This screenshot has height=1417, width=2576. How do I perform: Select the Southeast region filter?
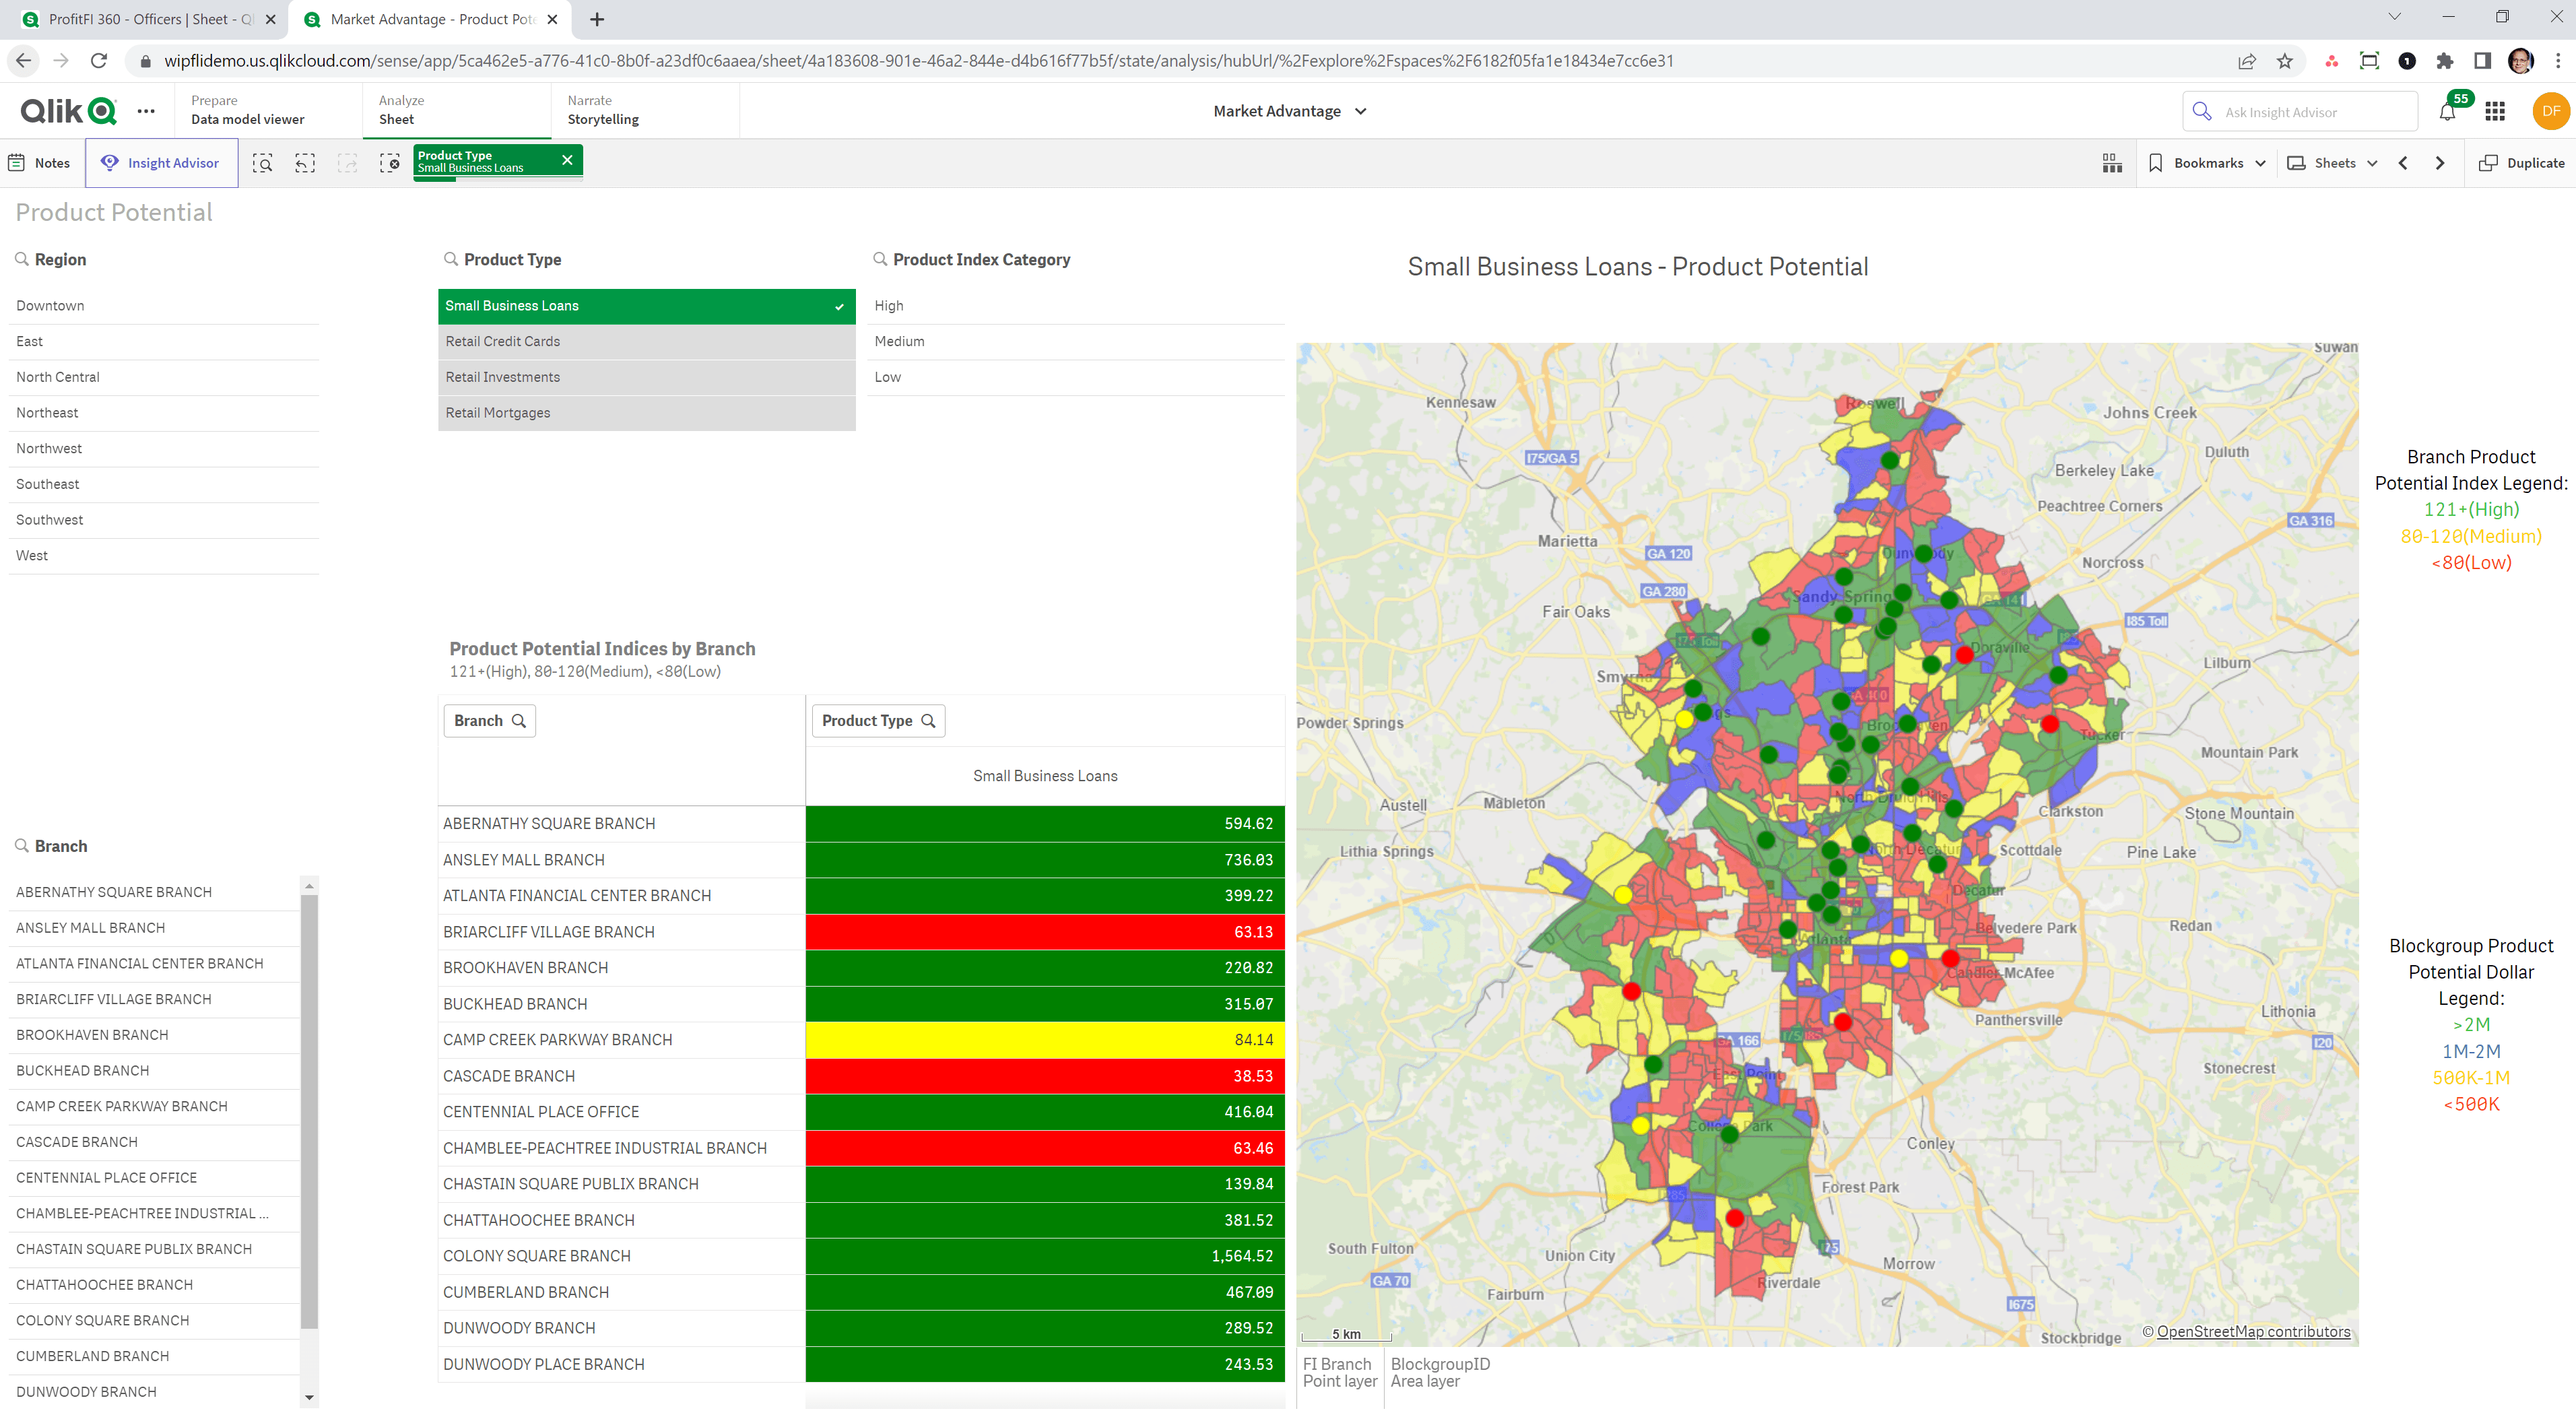click(47, 484)
